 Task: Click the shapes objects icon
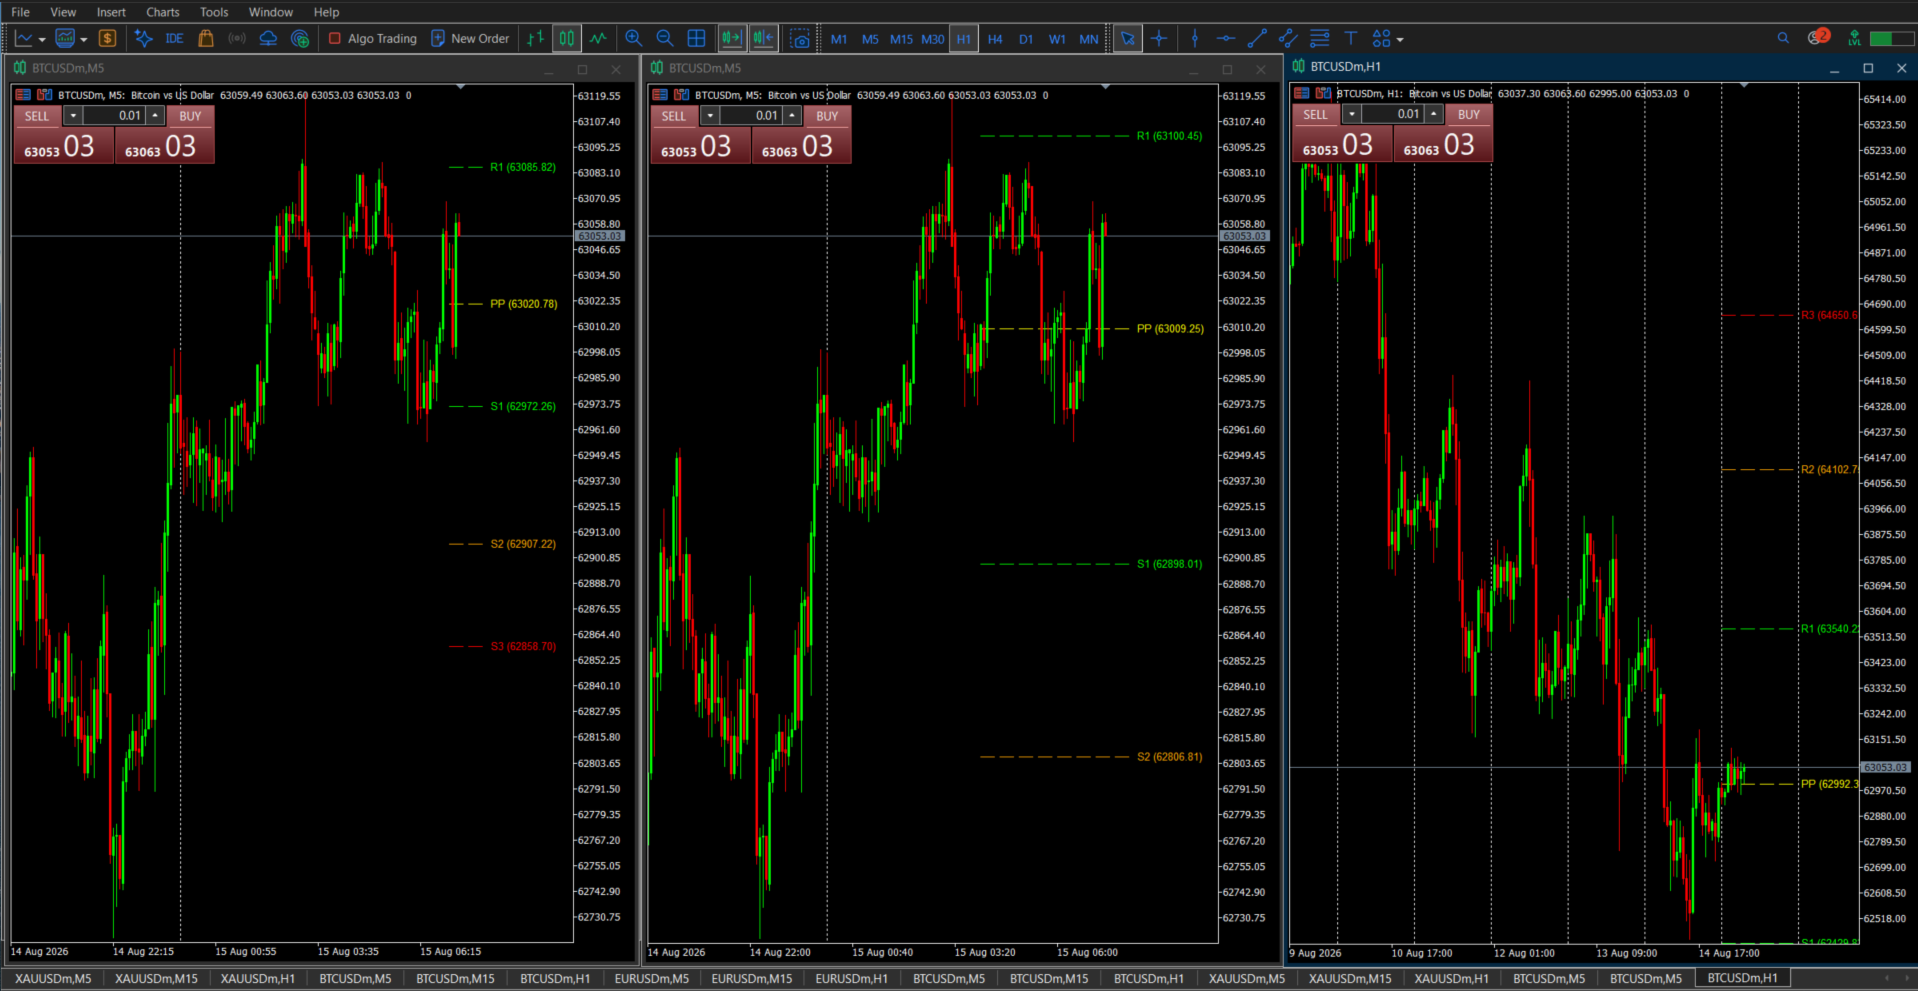(x=1381, y=38)
